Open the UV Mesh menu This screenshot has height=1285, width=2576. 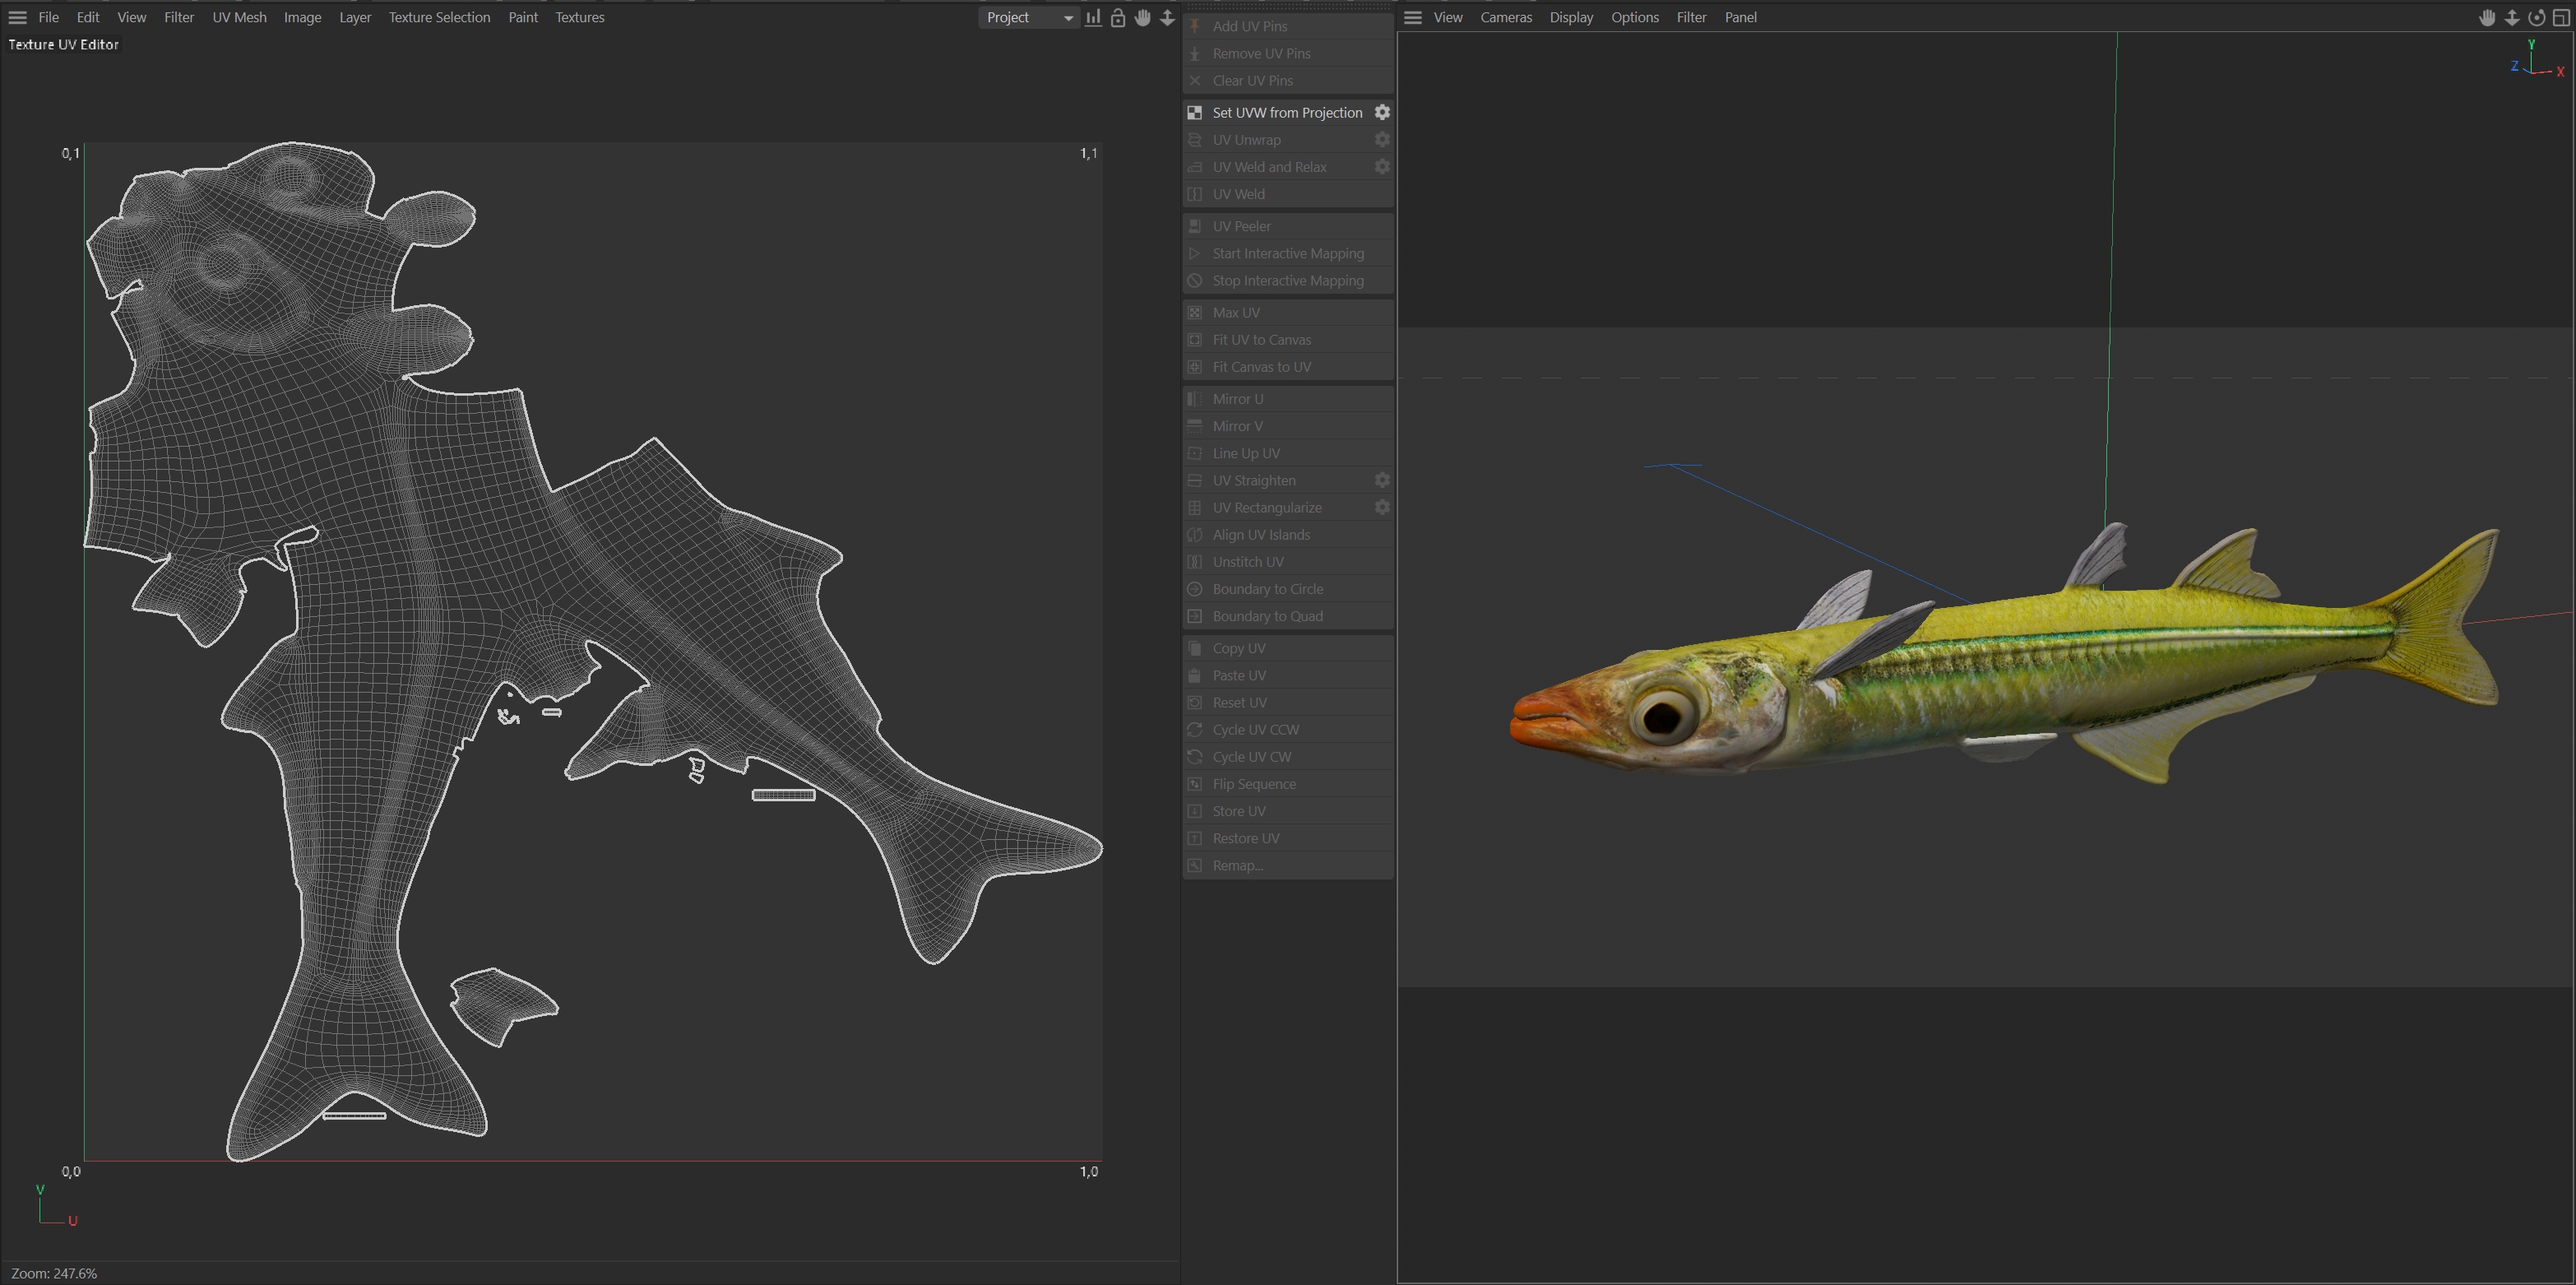[239, 17]
